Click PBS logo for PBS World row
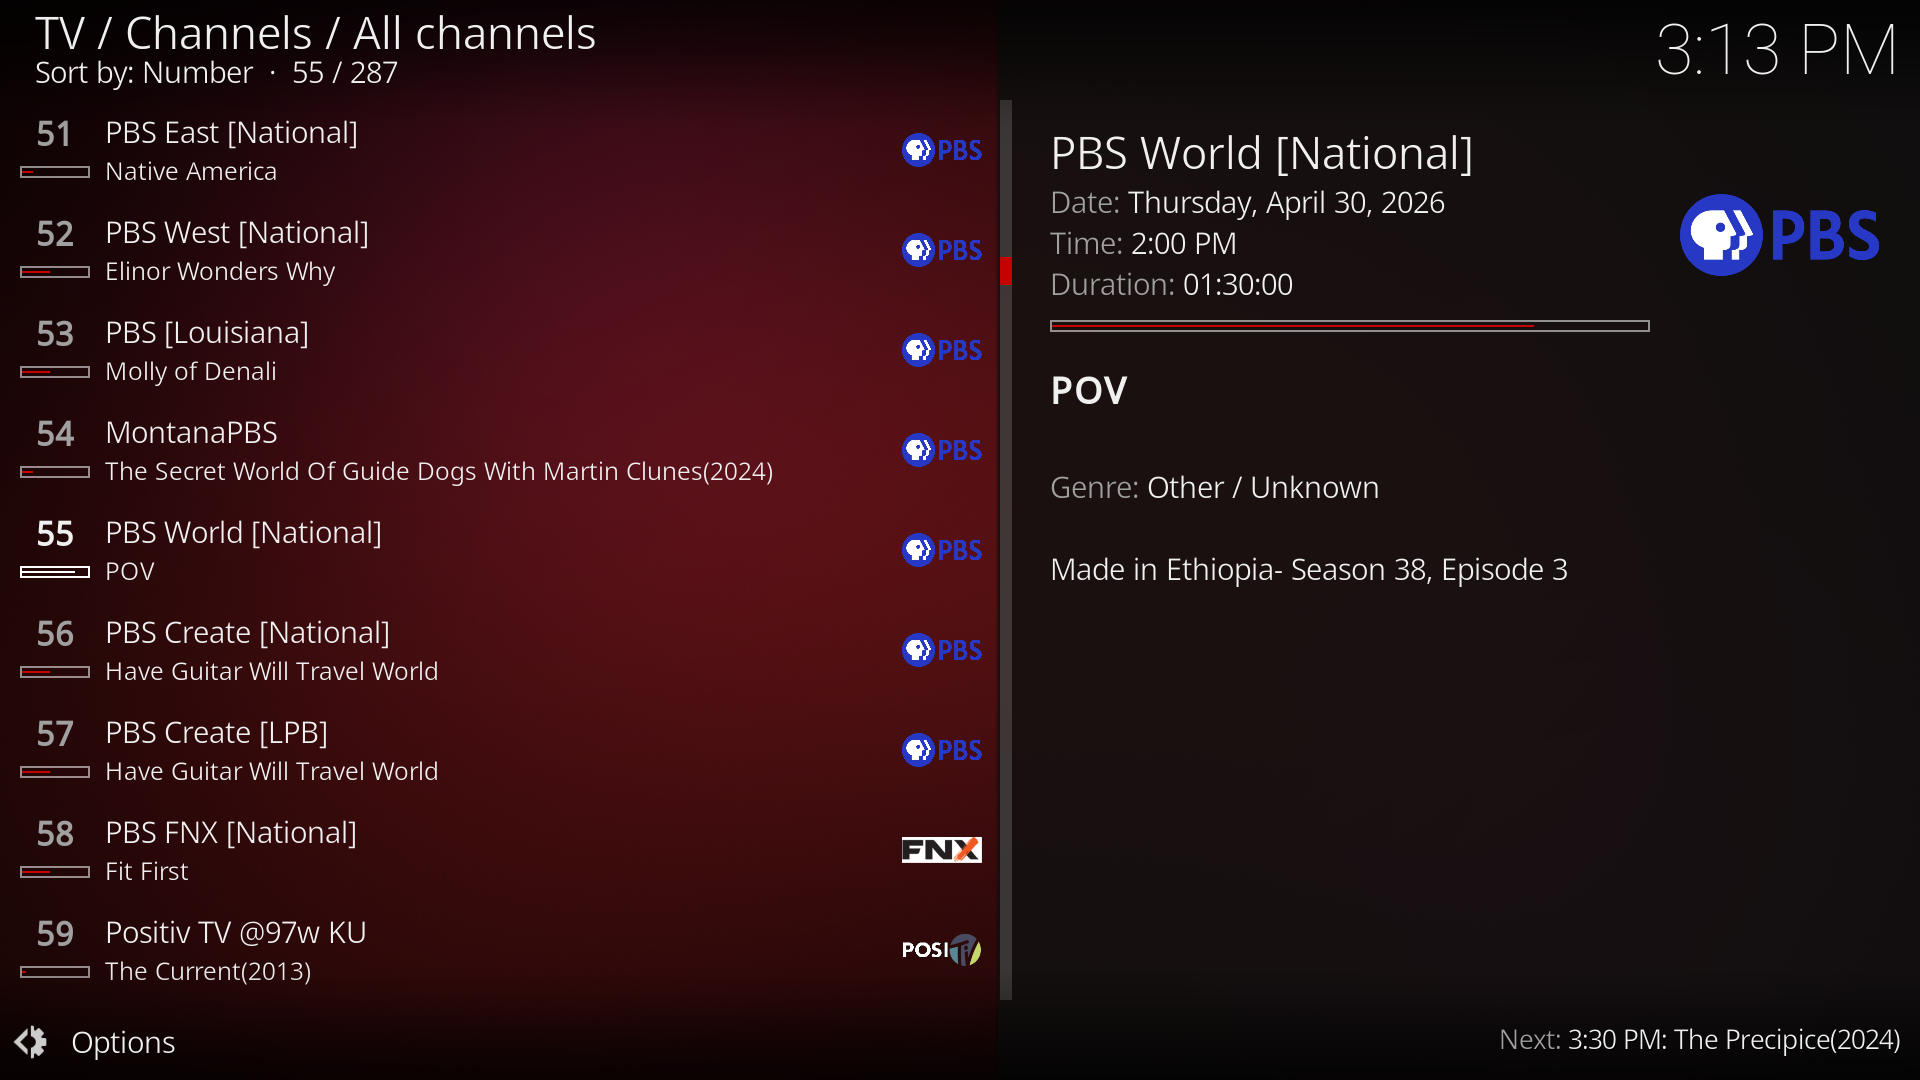 942,550
